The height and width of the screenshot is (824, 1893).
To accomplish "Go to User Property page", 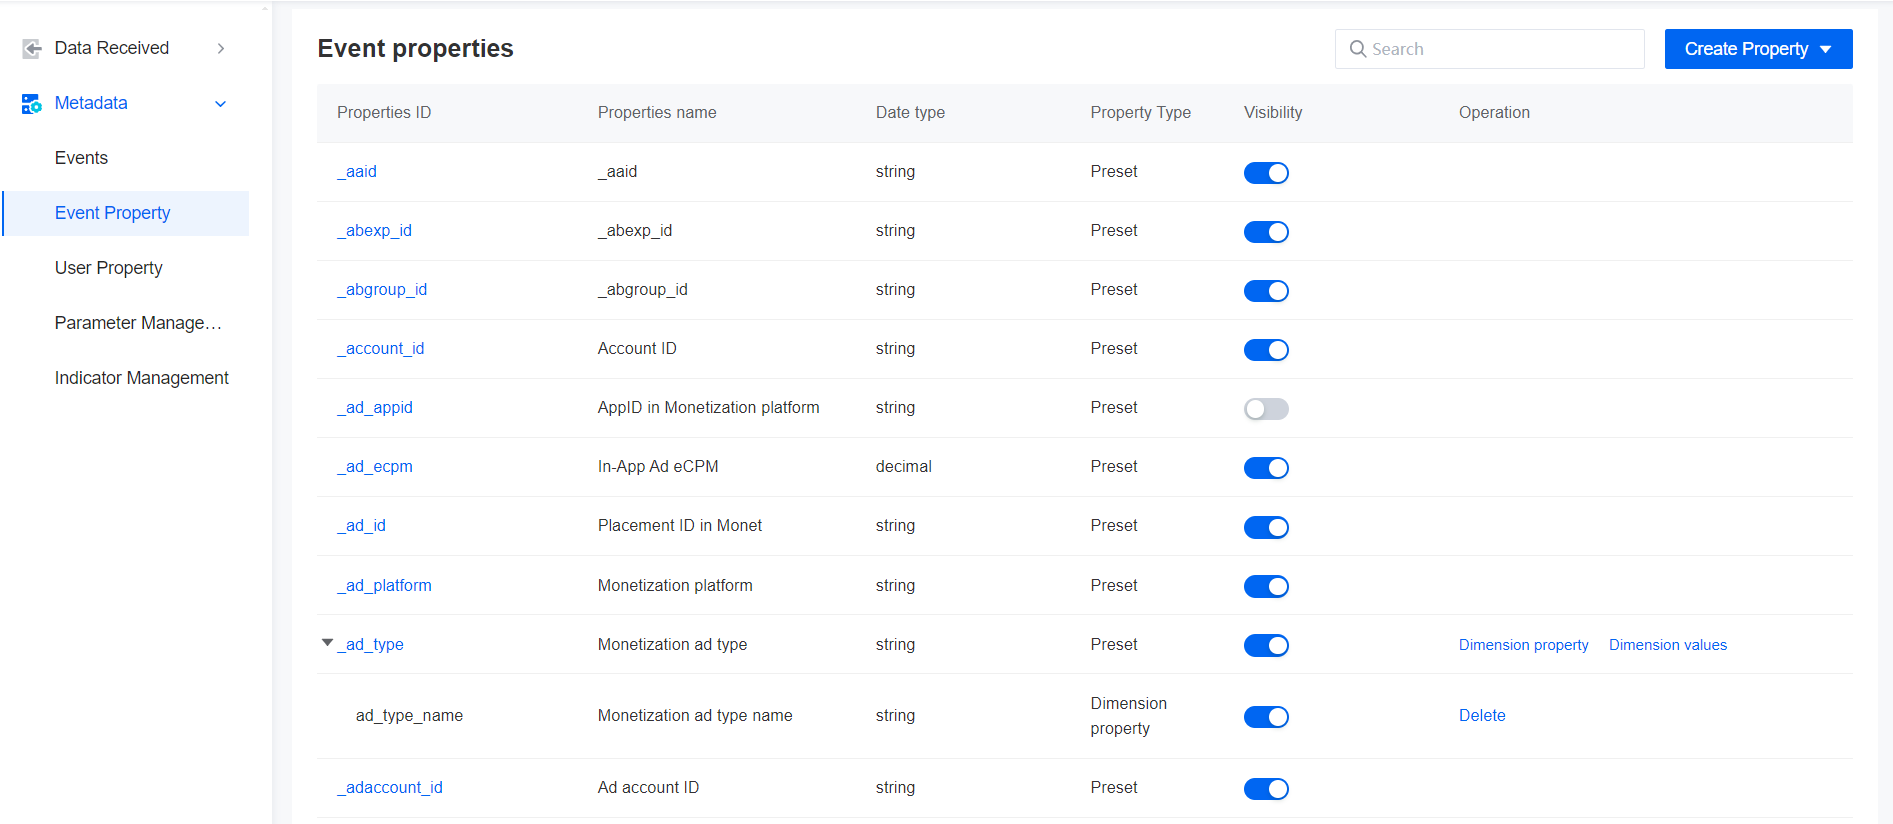I will [x=109, y=268].
